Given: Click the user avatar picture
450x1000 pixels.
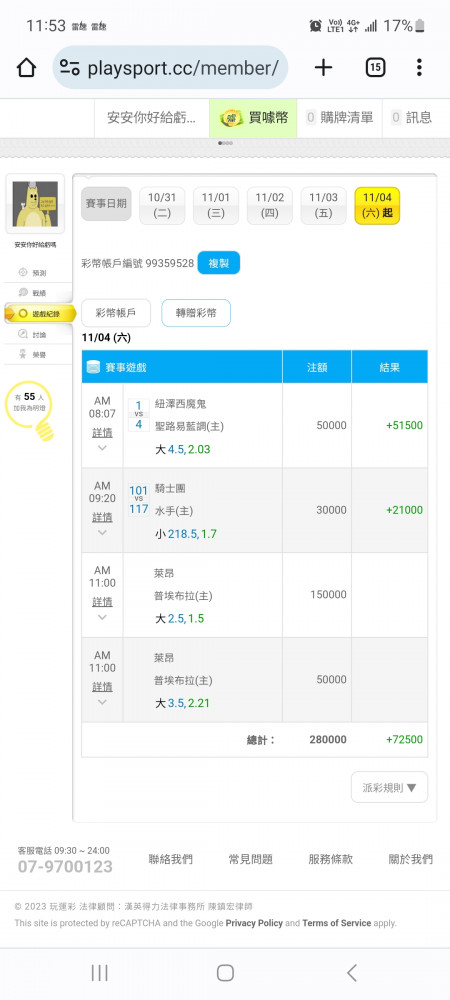Looking at the screenshot, I should (x=35, y=204).
